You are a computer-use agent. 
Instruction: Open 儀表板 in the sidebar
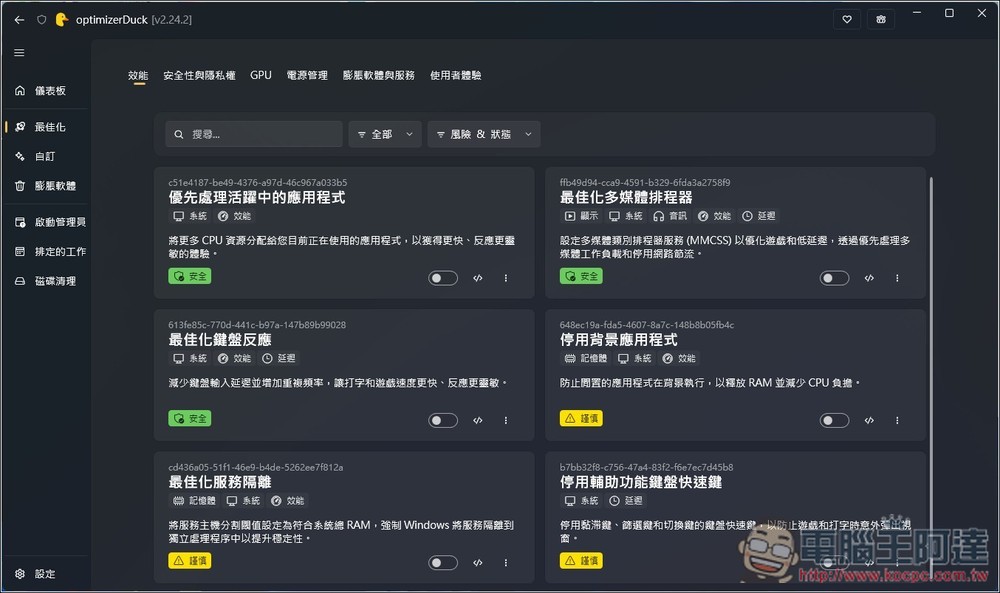point(46,91)
